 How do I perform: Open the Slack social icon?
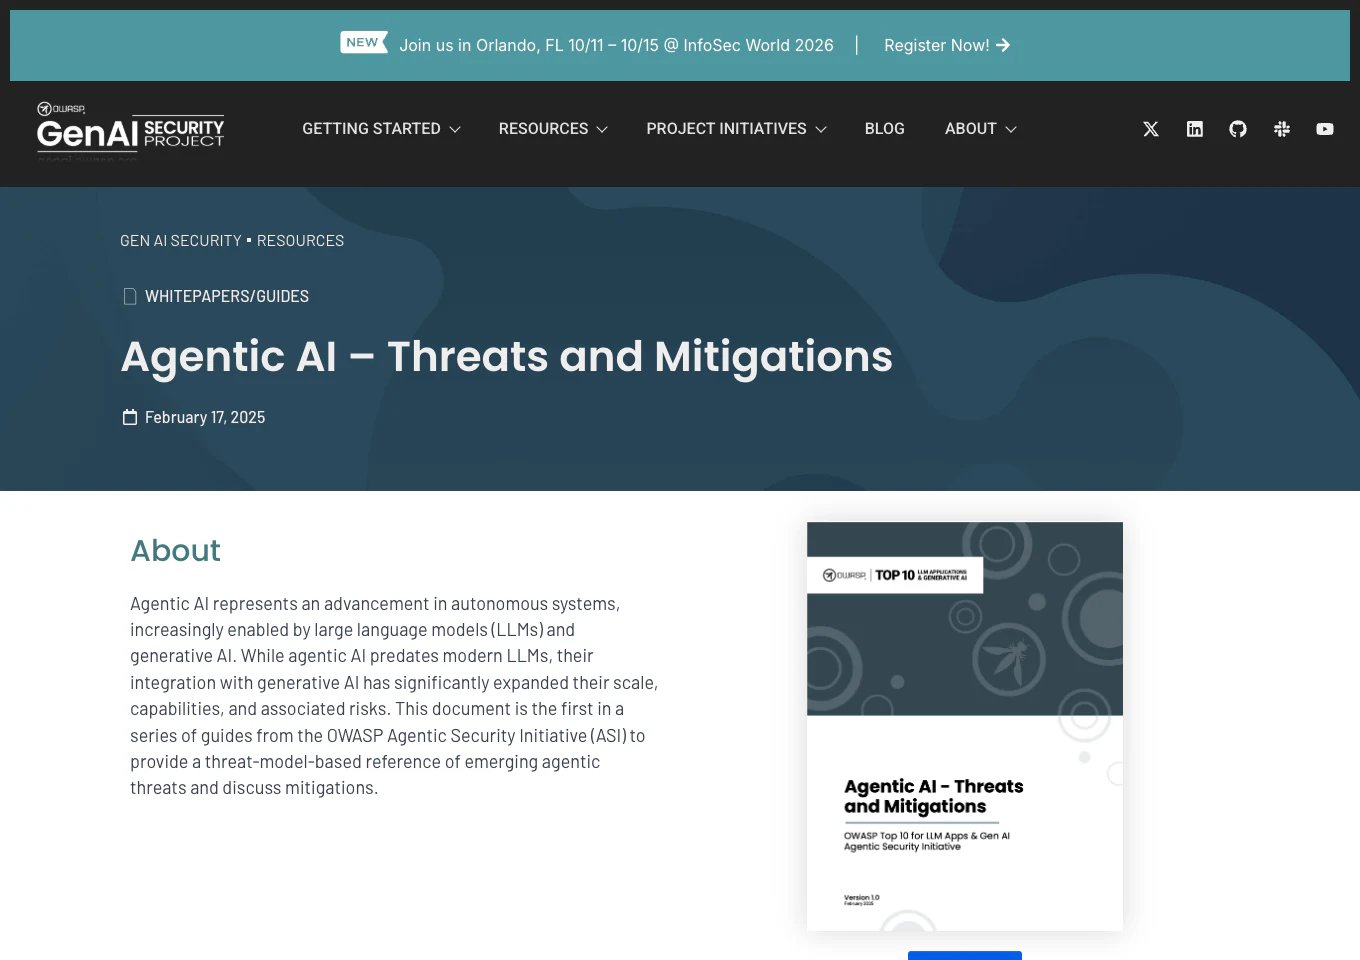1282,129
